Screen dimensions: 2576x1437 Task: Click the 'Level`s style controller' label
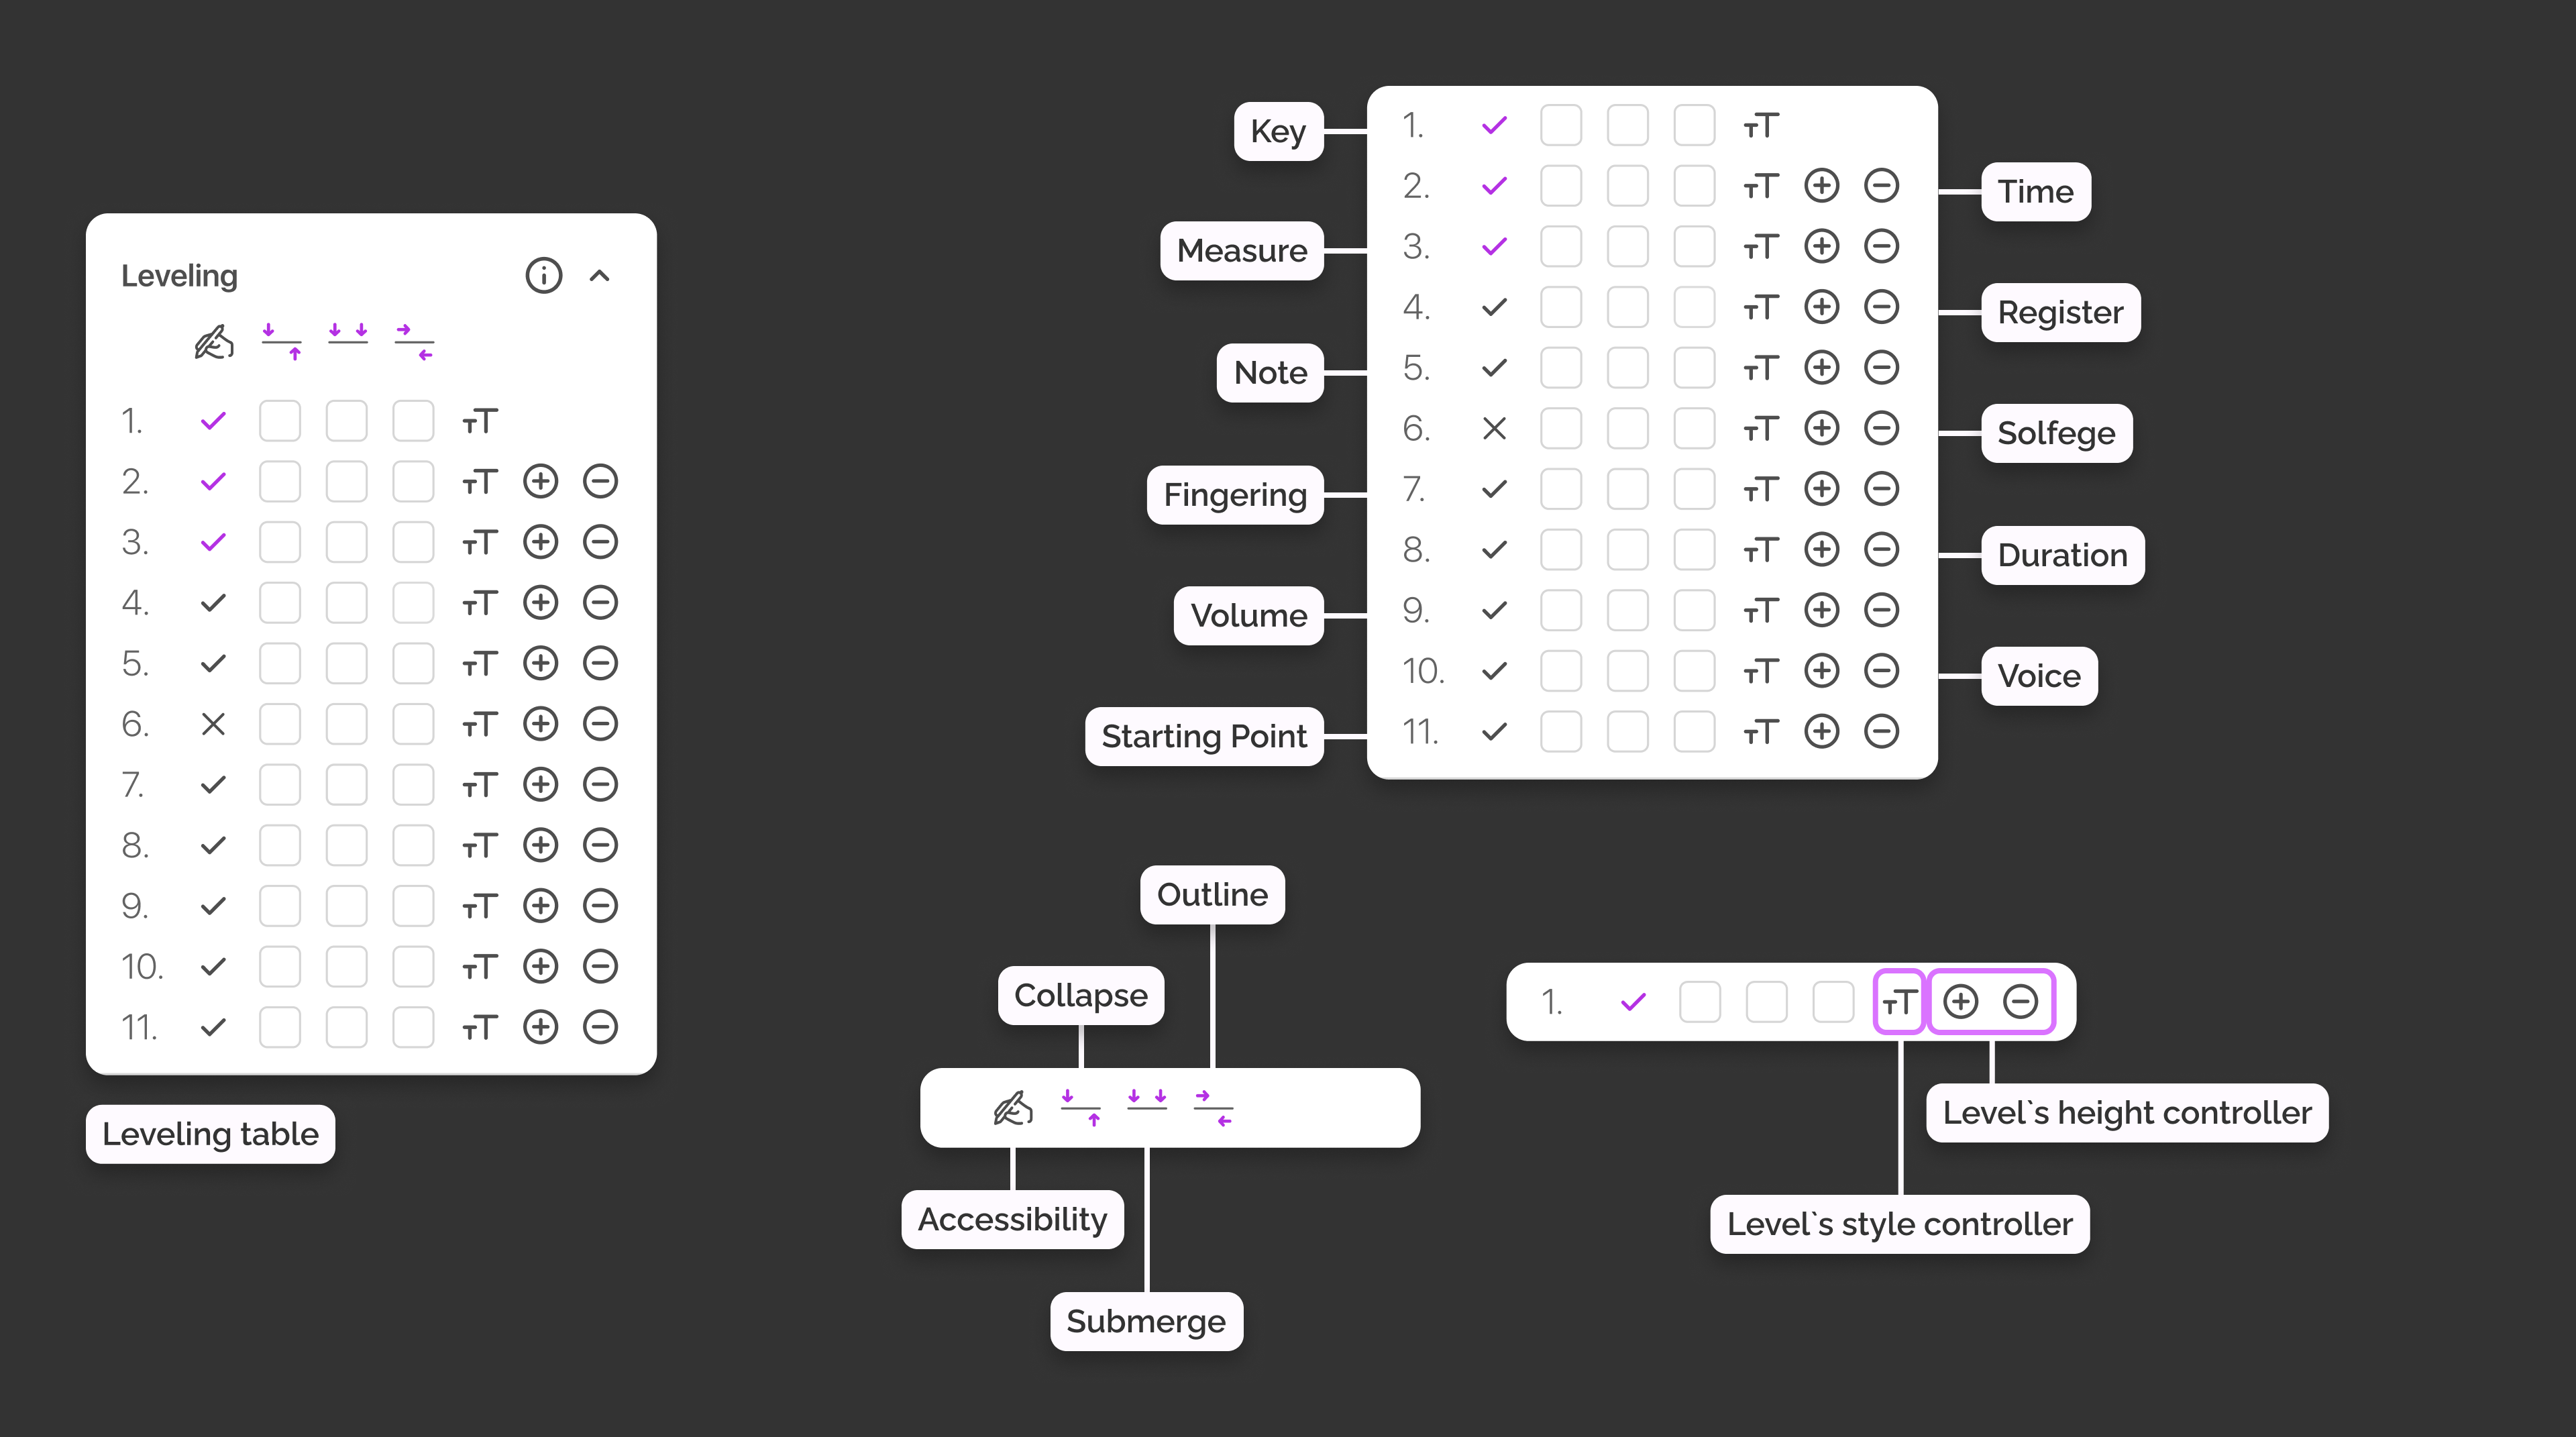pyautogui.click(x=1900, y=1225)
